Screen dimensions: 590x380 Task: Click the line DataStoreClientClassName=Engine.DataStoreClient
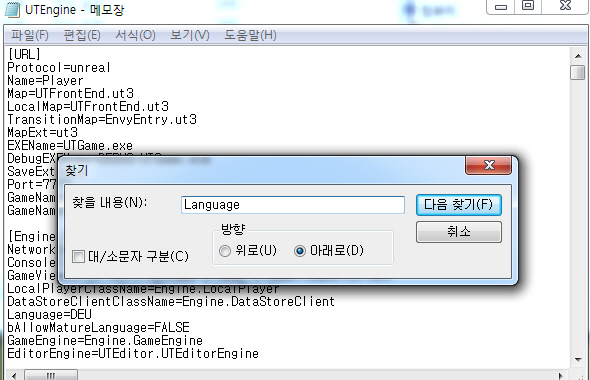[x=171, y=301]
